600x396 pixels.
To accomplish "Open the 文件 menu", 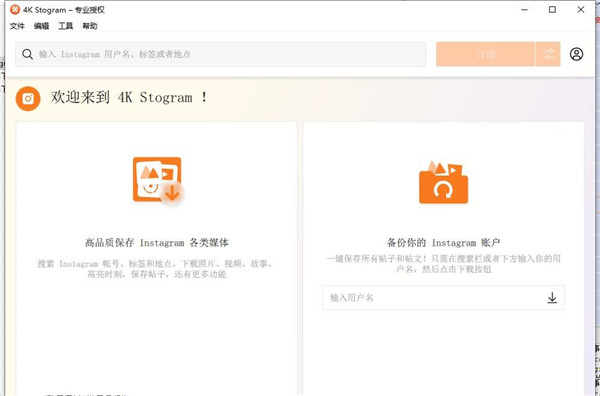I will 17,26.
